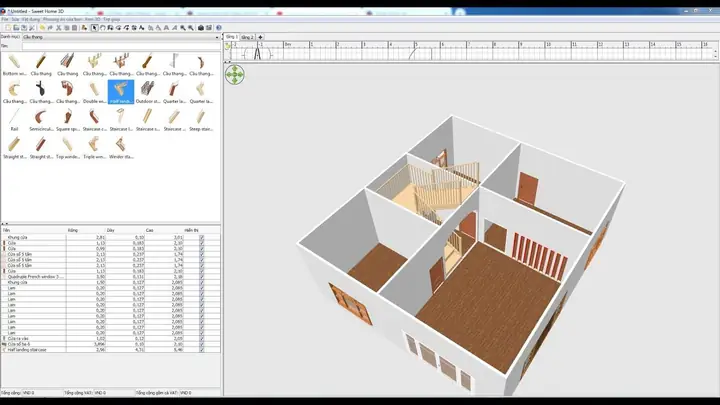
Task: Select the Half landing staircase row in furniture list
Action: pos(110,349)
